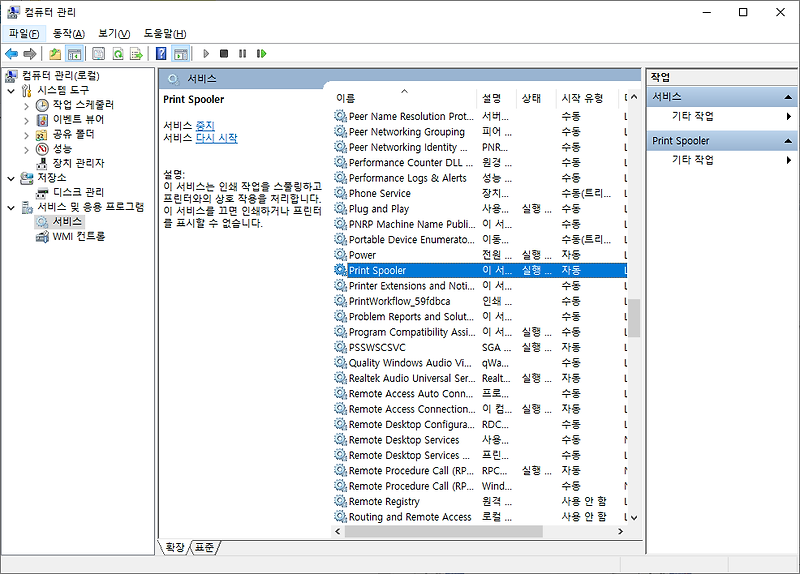Viewport: 800px width, 574px height.
Task: Click the 다시 시작 link
Action: point(216,138)
